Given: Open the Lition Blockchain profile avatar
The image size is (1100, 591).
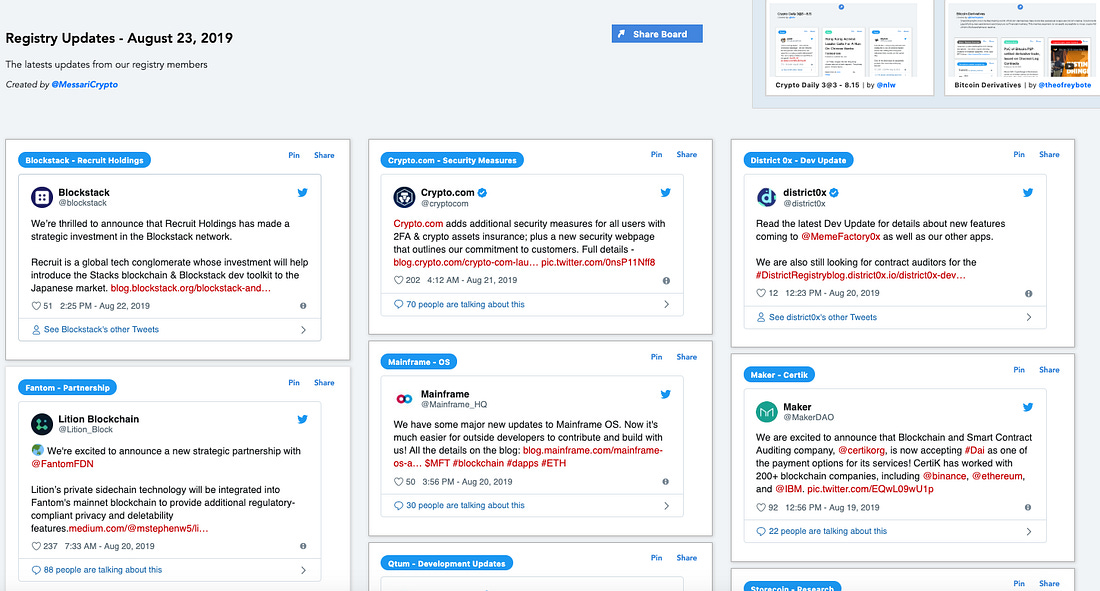Looking at the screenshot, I should (42, 424).
